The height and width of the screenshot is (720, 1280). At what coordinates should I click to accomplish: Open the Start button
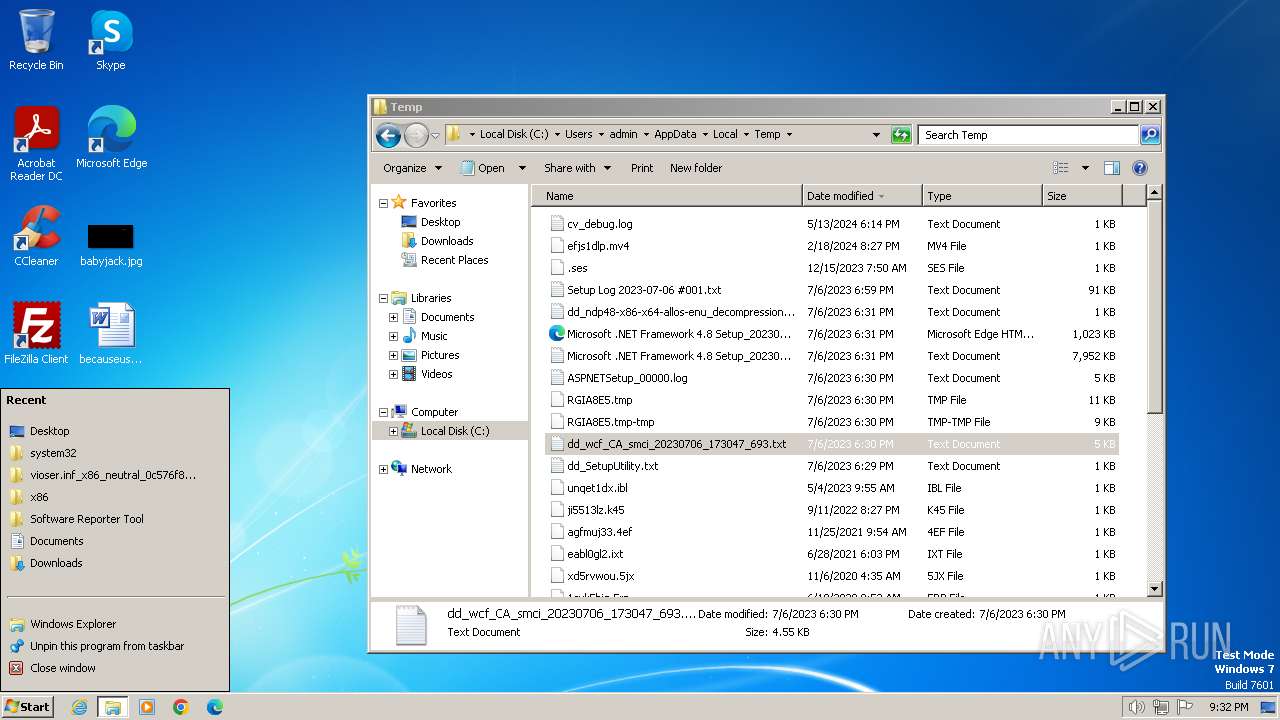(x=27, y=706)
